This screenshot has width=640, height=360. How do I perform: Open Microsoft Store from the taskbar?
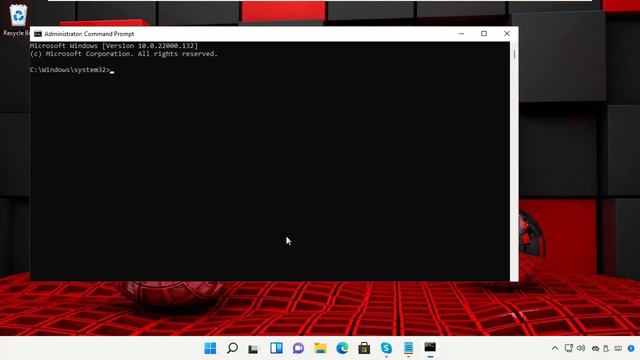[x=364, y=348]
